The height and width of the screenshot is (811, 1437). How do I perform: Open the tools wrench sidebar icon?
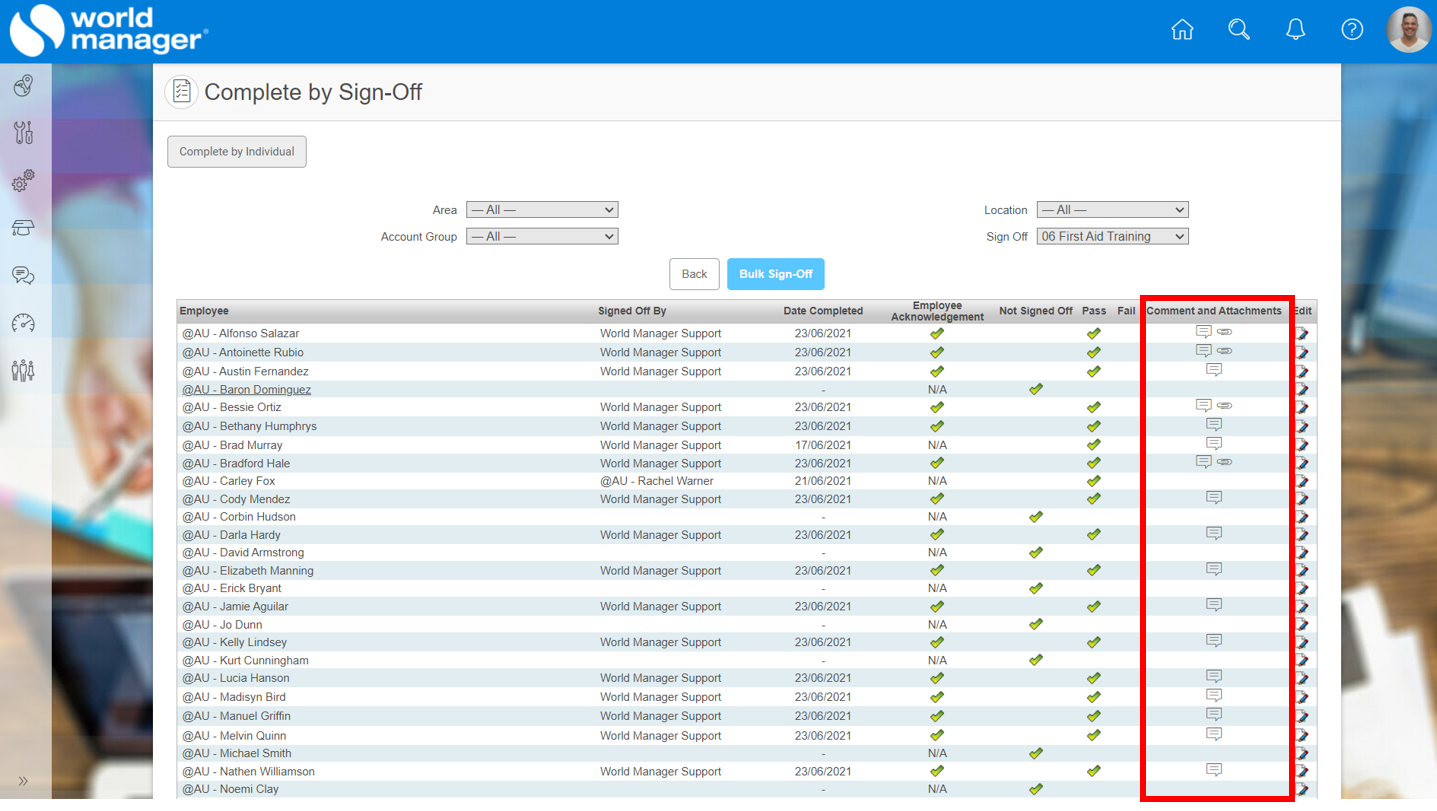(23, 132)
